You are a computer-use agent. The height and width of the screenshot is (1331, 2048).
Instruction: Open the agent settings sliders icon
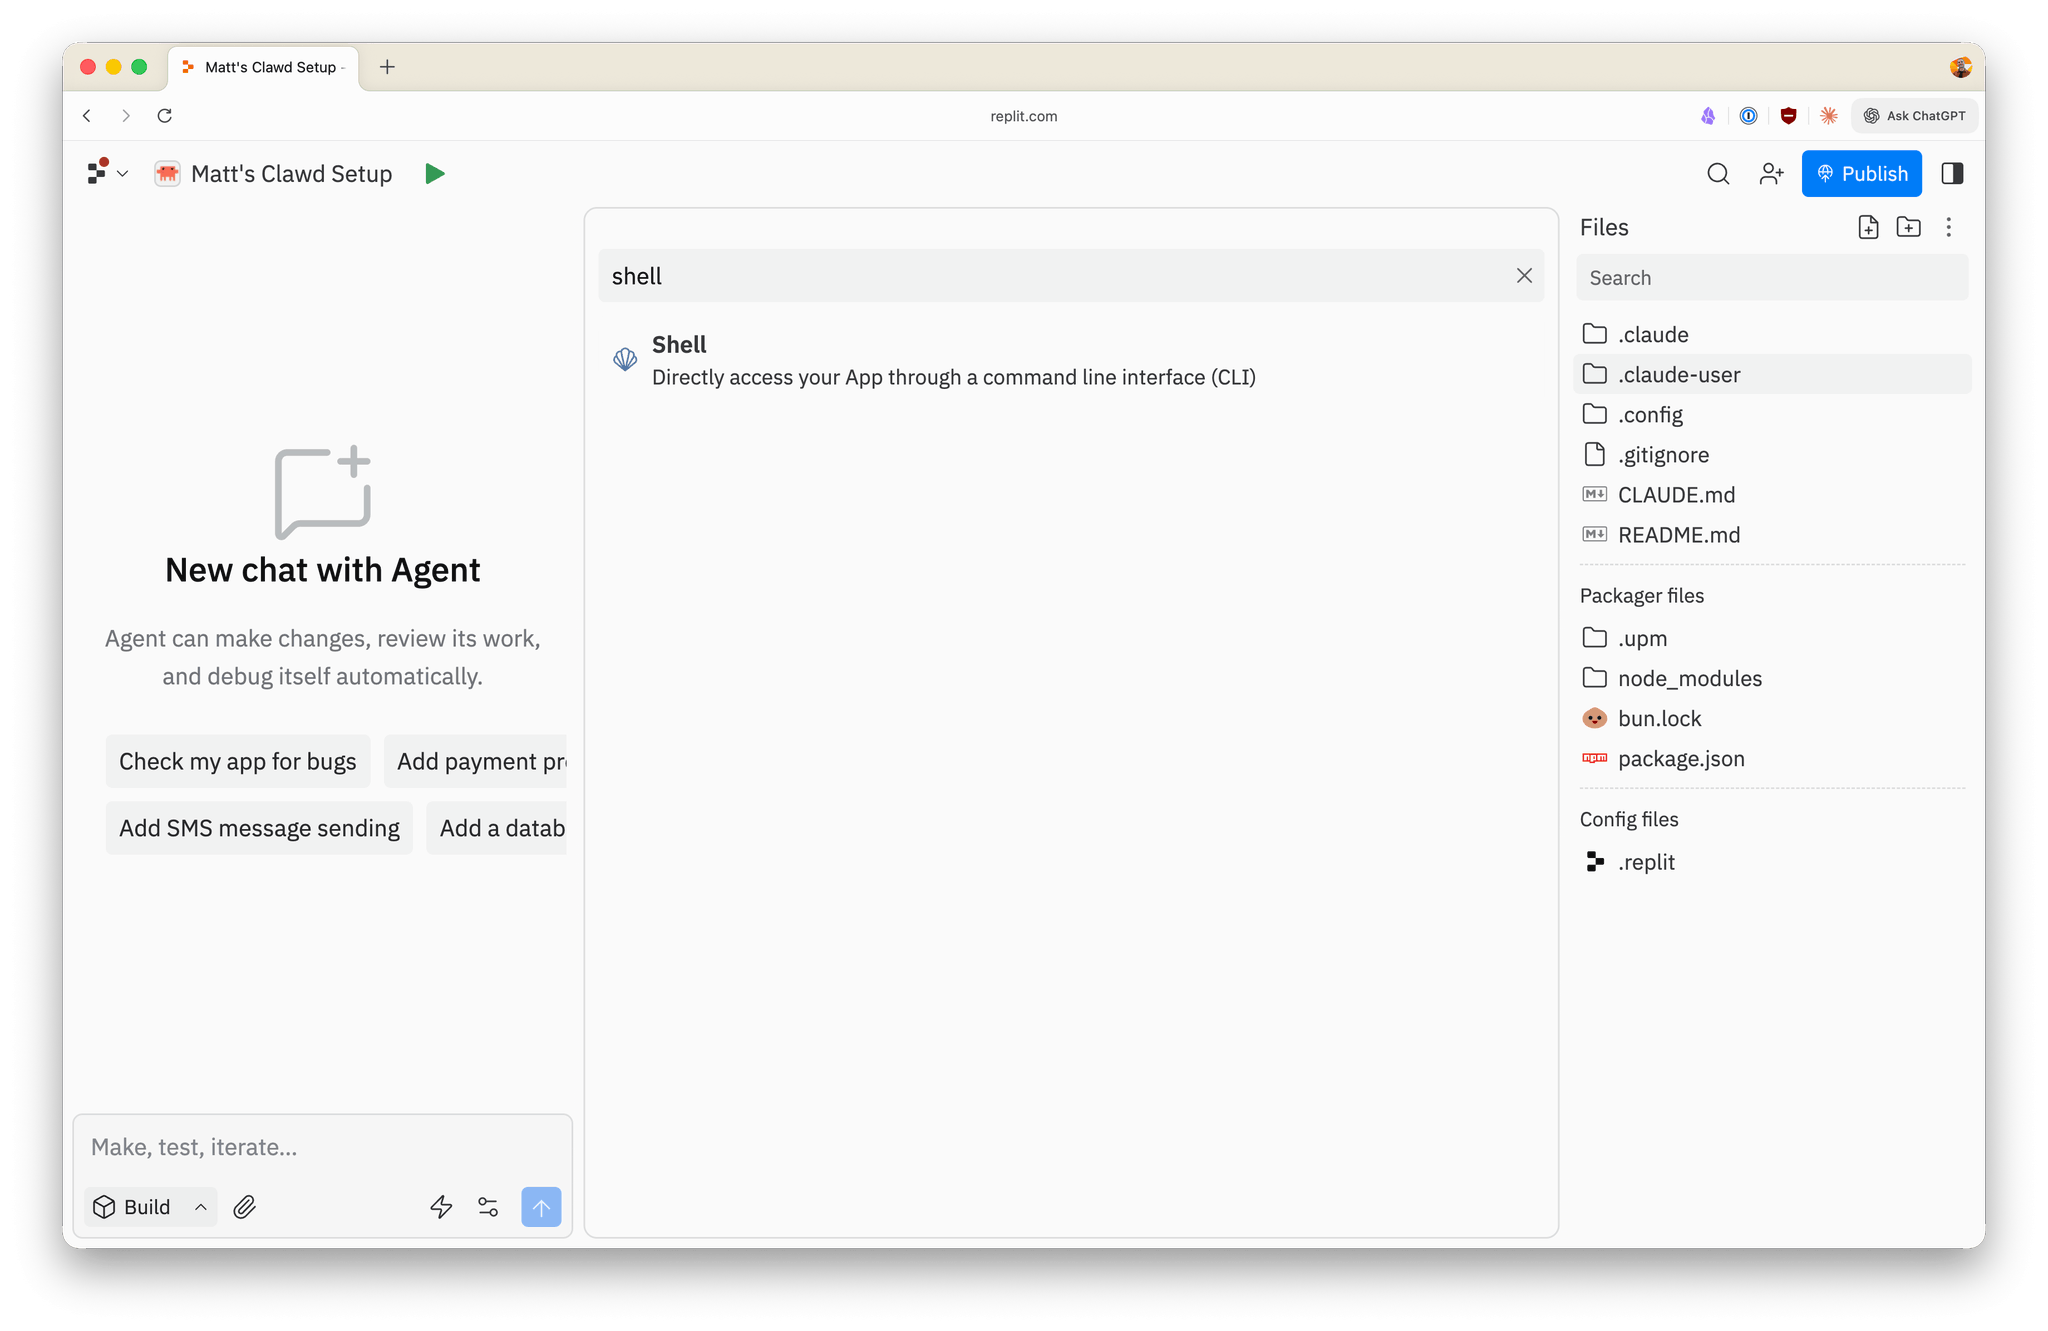click(x=488, y=1207)
